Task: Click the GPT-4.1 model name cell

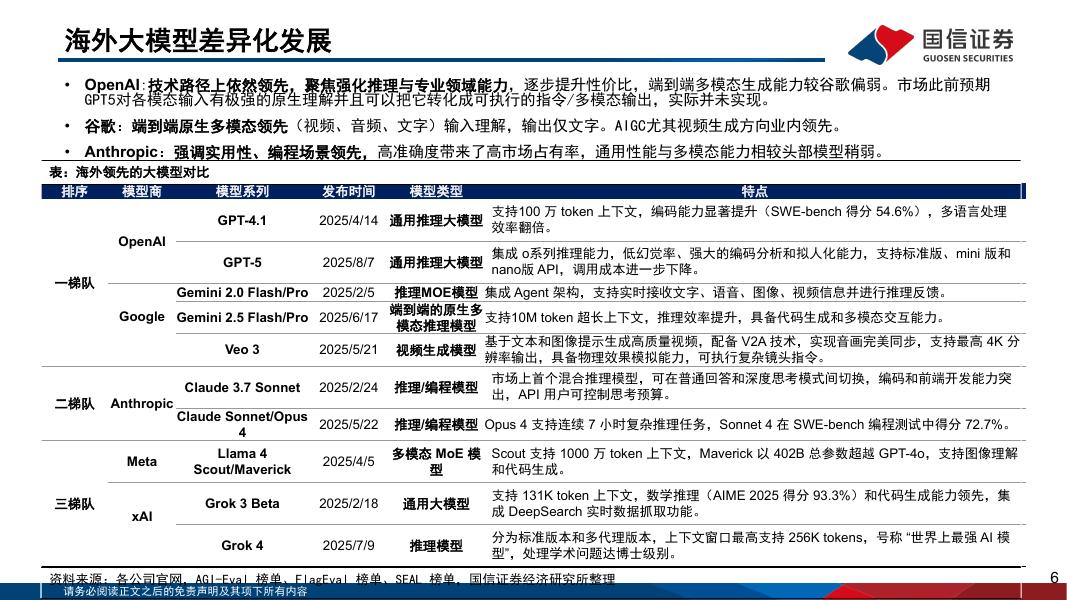Action: click(x=244, y=218)
